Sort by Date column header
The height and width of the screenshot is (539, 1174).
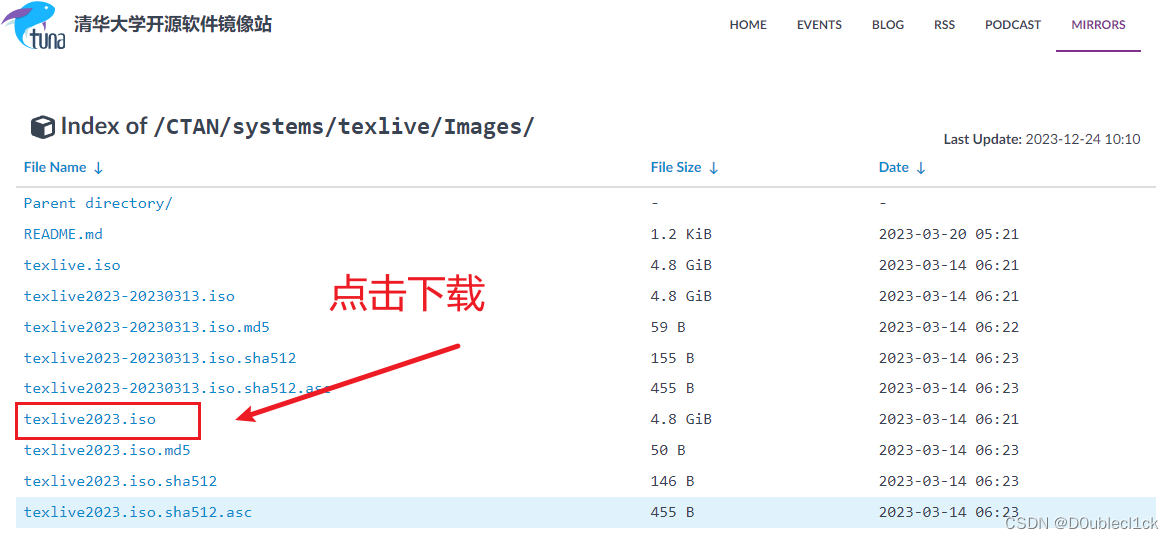[x=902, y=168]
